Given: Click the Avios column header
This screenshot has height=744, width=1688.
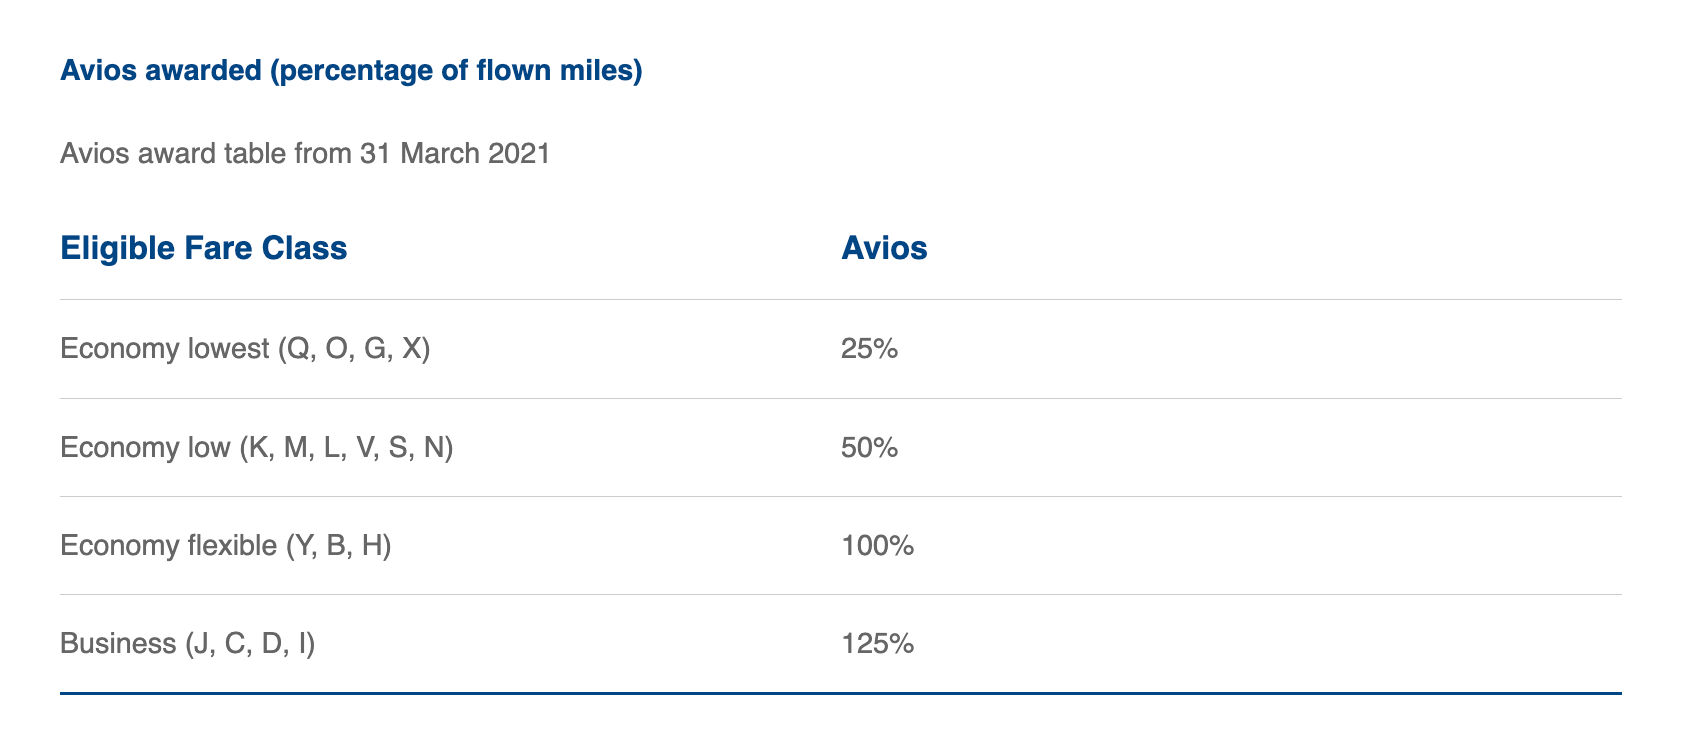Looking at the screenshot, I should (884, 248).
